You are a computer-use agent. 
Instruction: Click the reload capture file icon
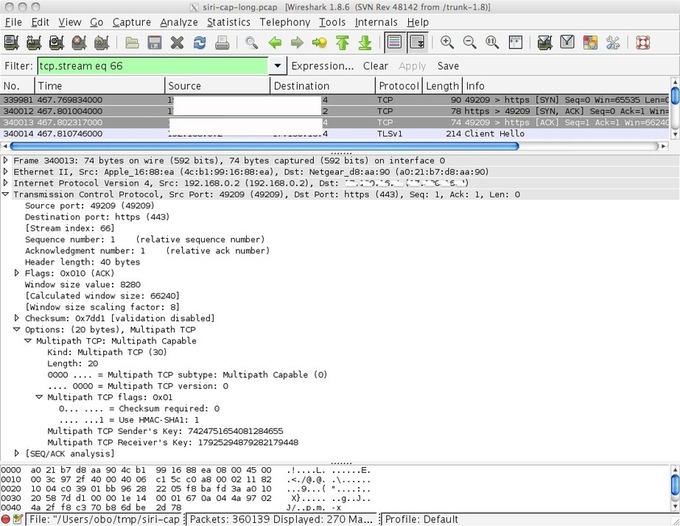(199, 43)
